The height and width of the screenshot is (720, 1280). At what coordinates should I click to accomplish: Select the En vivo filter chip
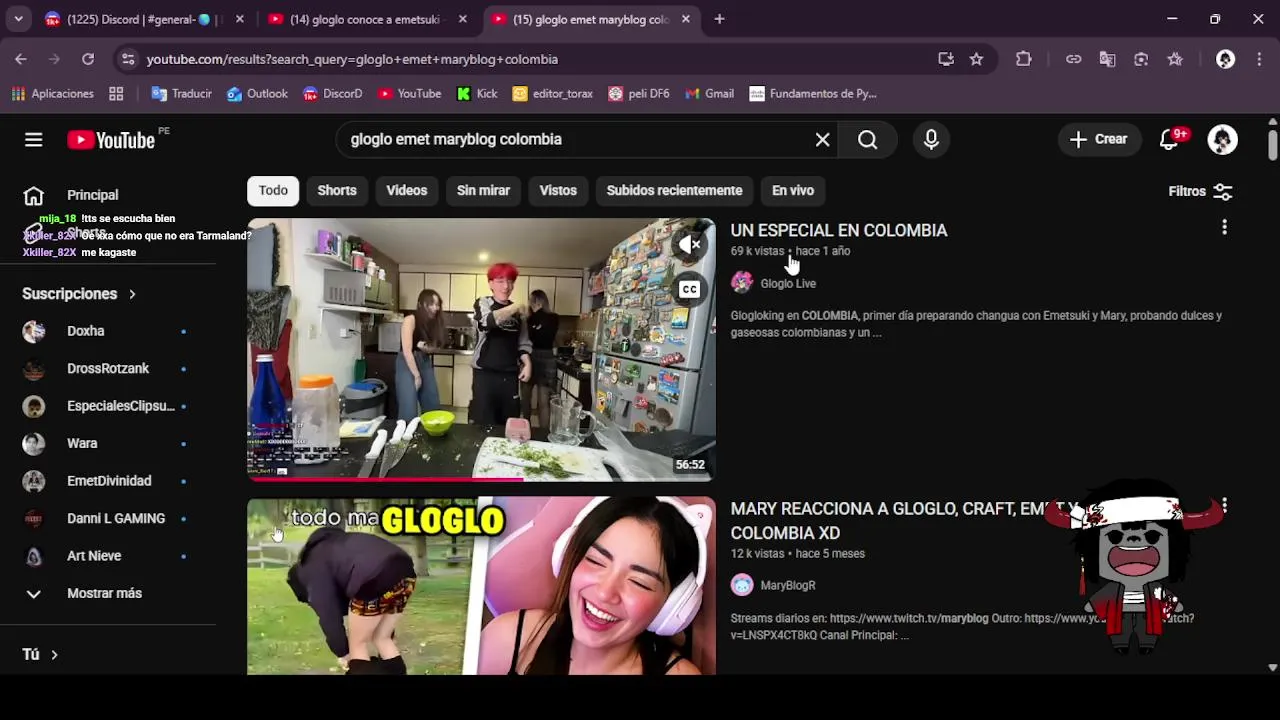coord(793,190)
